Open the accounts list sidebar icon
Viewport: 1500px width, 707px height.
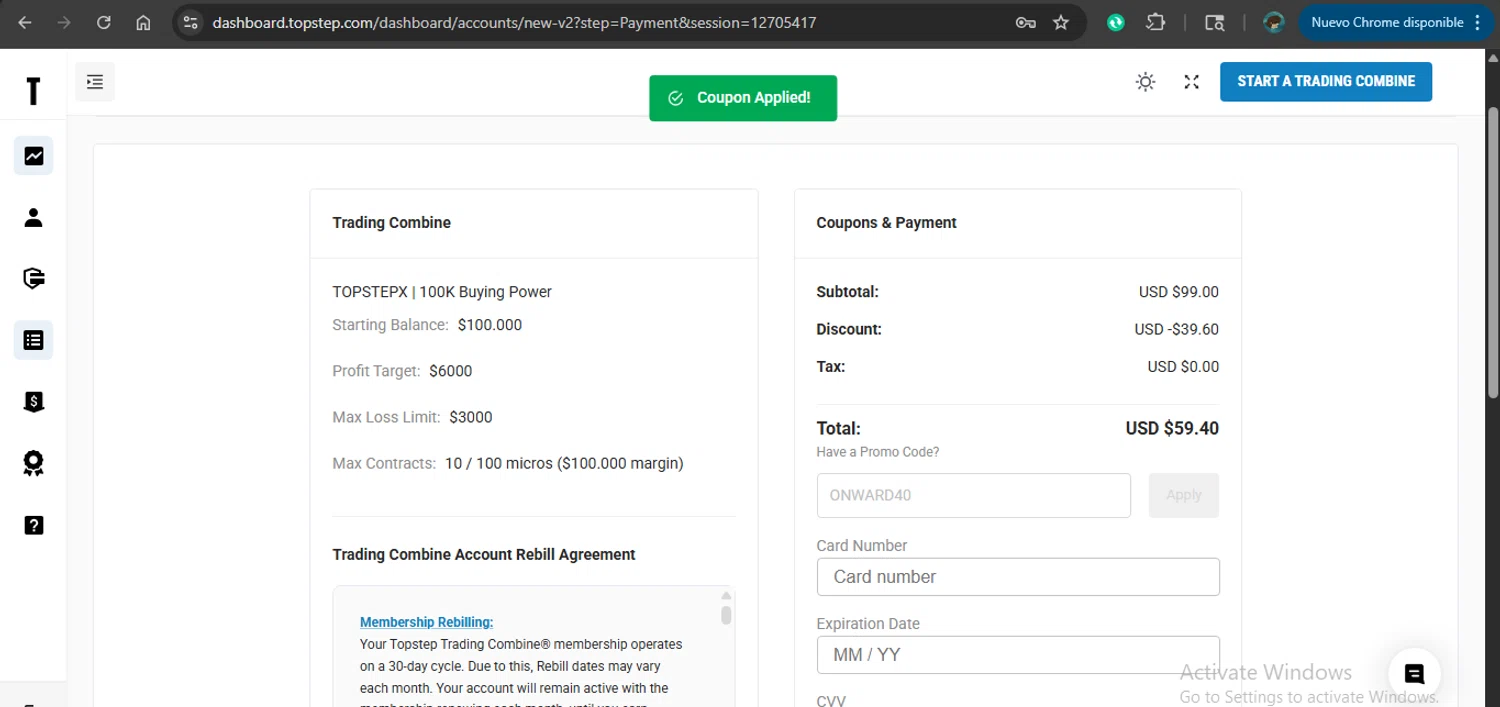34,340
